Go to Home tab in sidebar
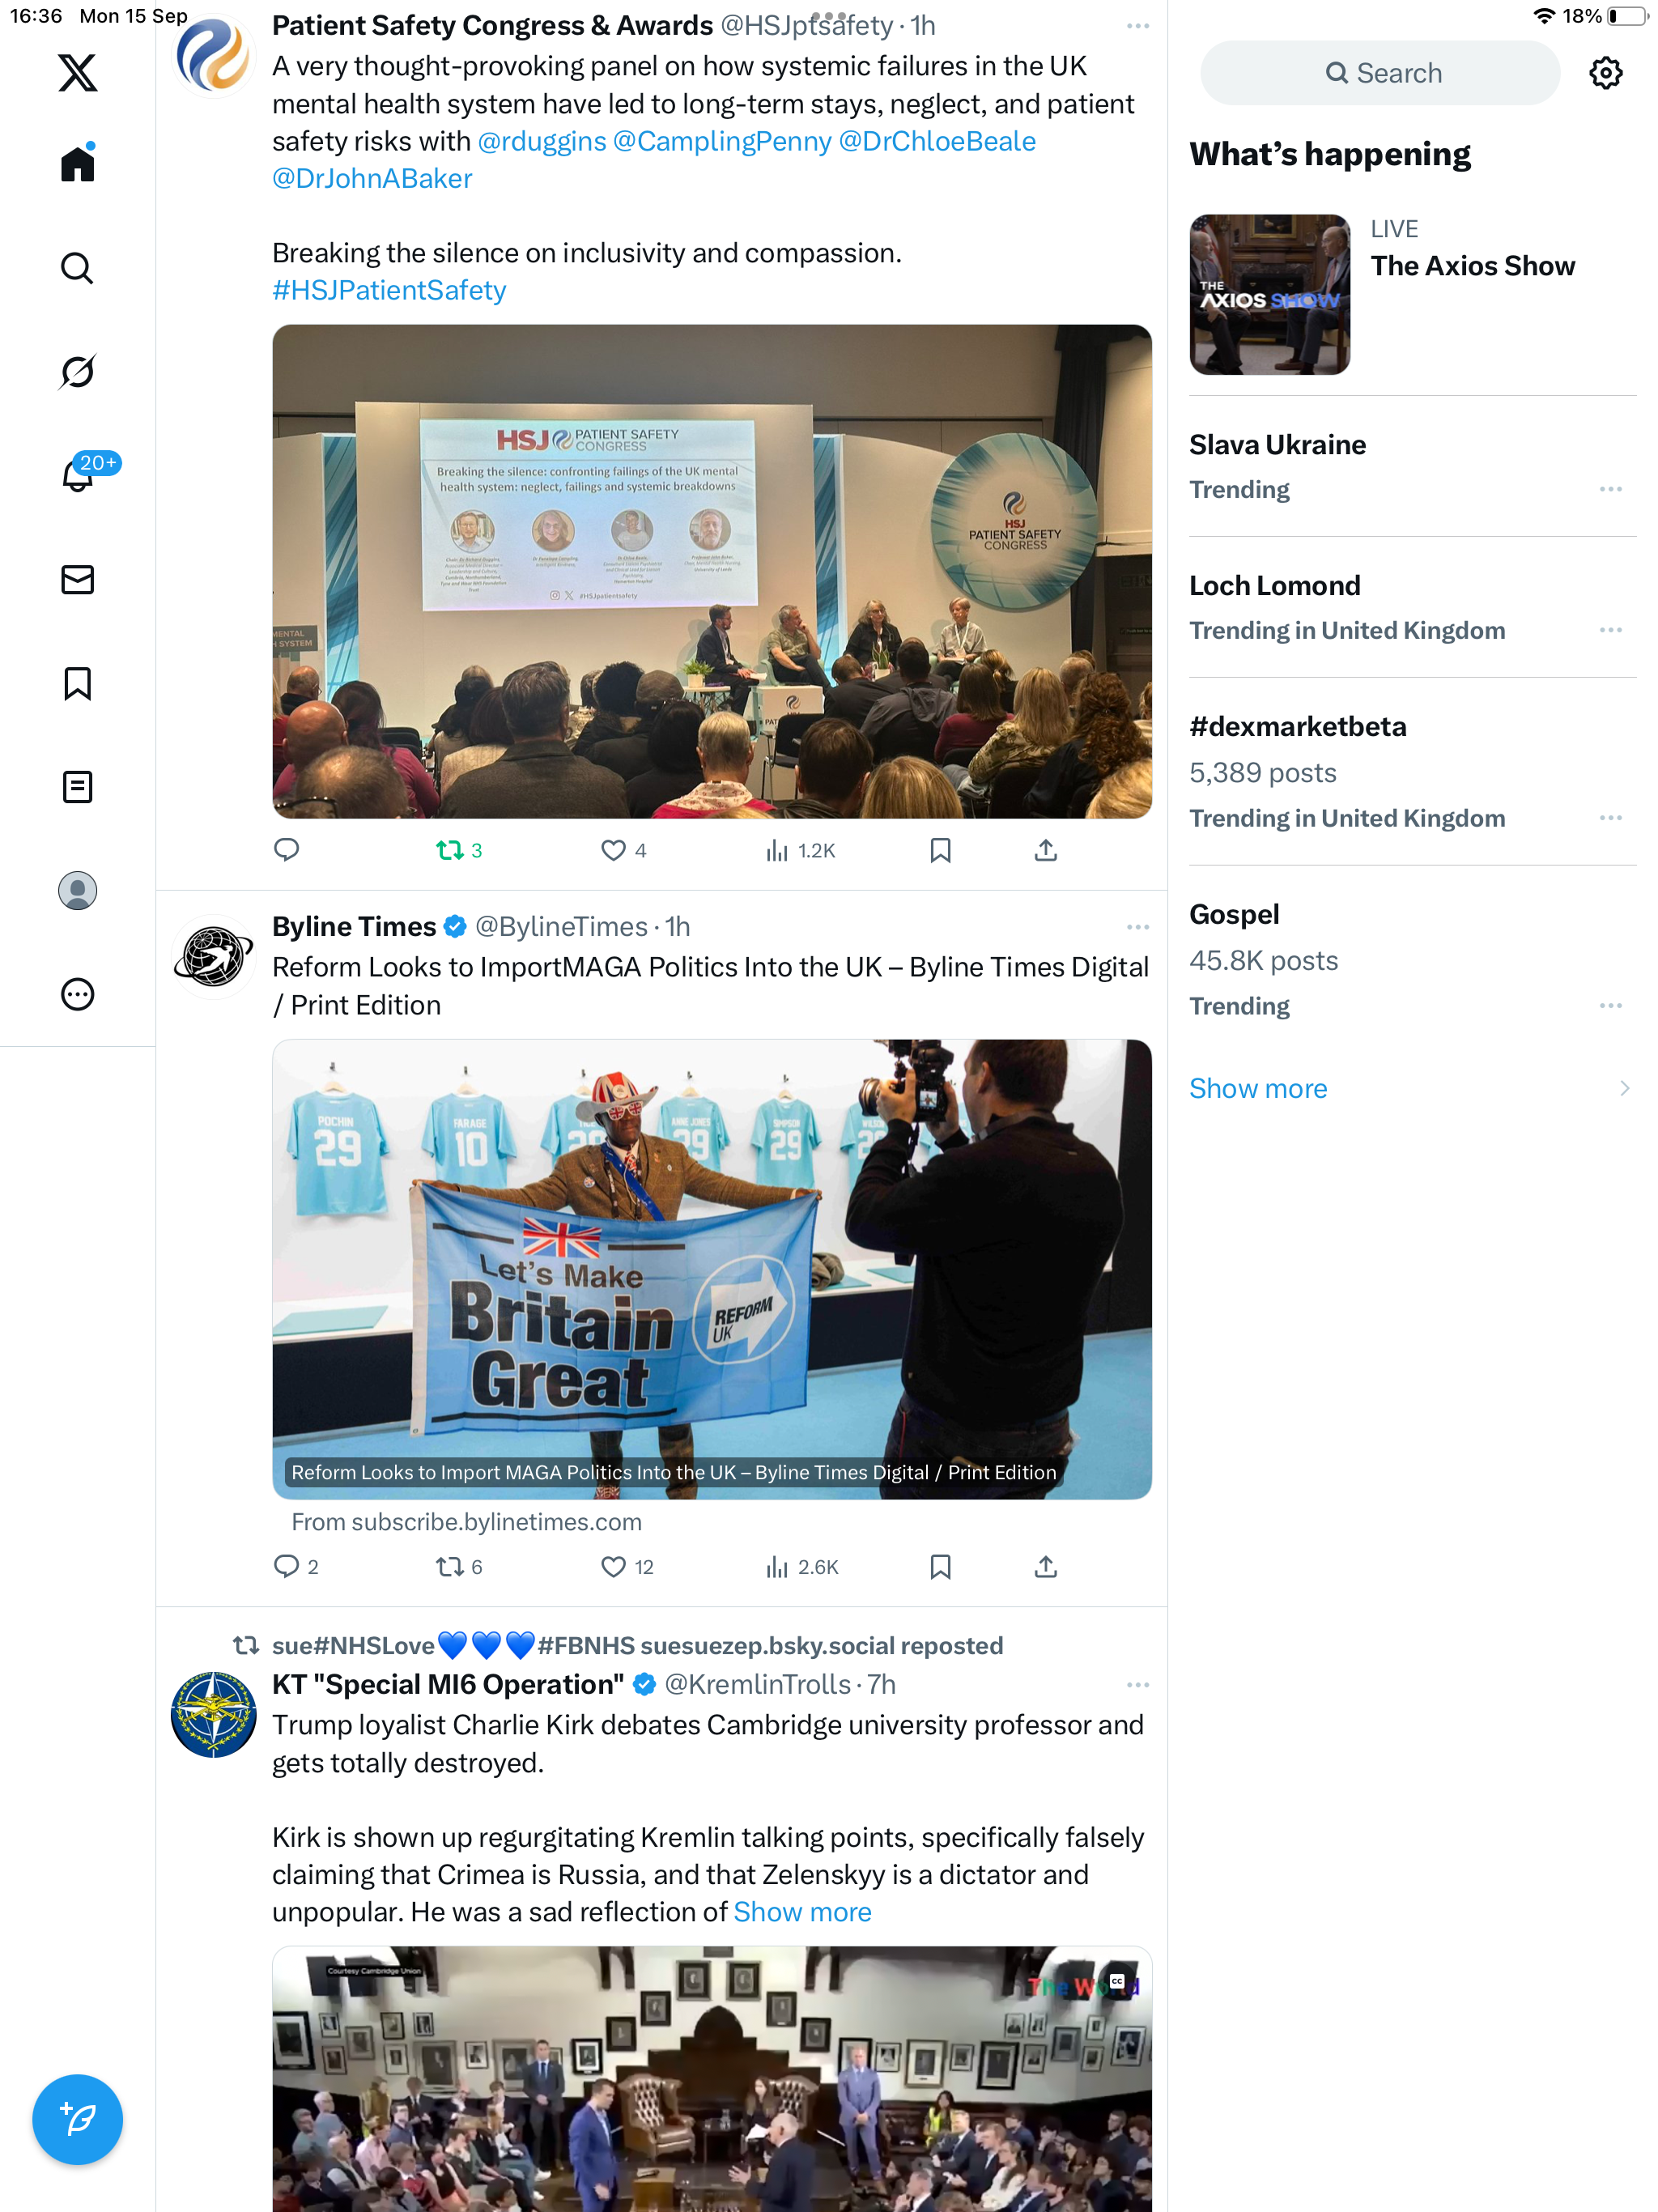Viewport: 1658px width, 2212px height. (77, 163)
